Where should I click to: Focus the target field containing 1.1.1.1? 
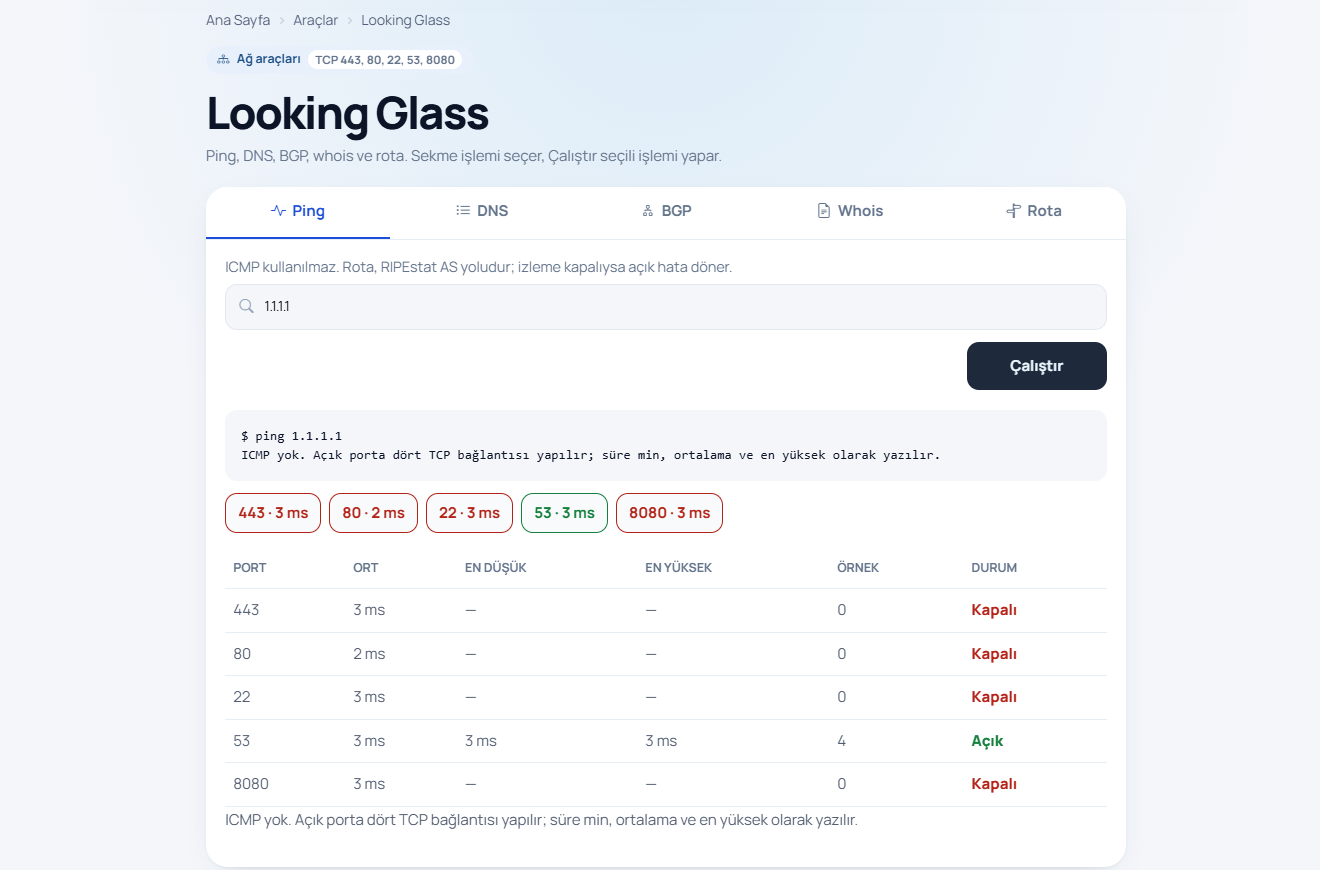(x=666, y=307)
